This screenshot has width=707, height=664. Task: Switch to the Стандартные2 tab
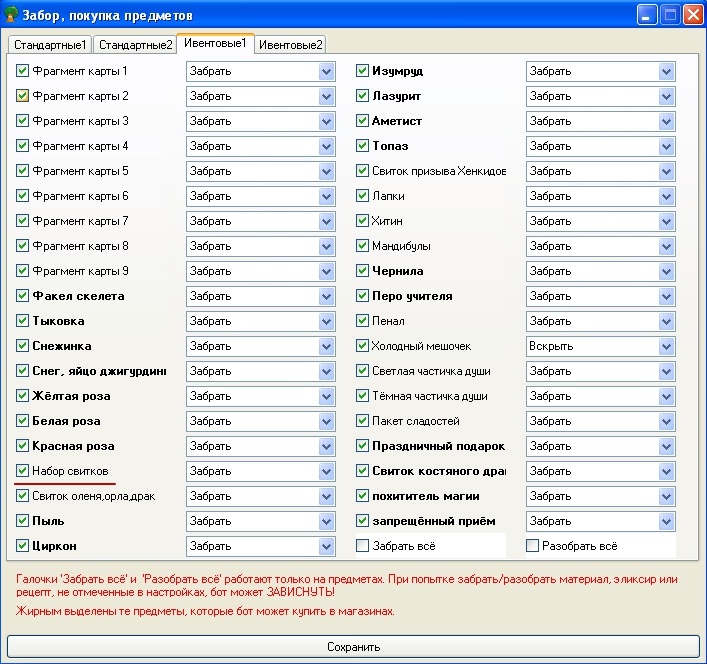coord(135,45)
